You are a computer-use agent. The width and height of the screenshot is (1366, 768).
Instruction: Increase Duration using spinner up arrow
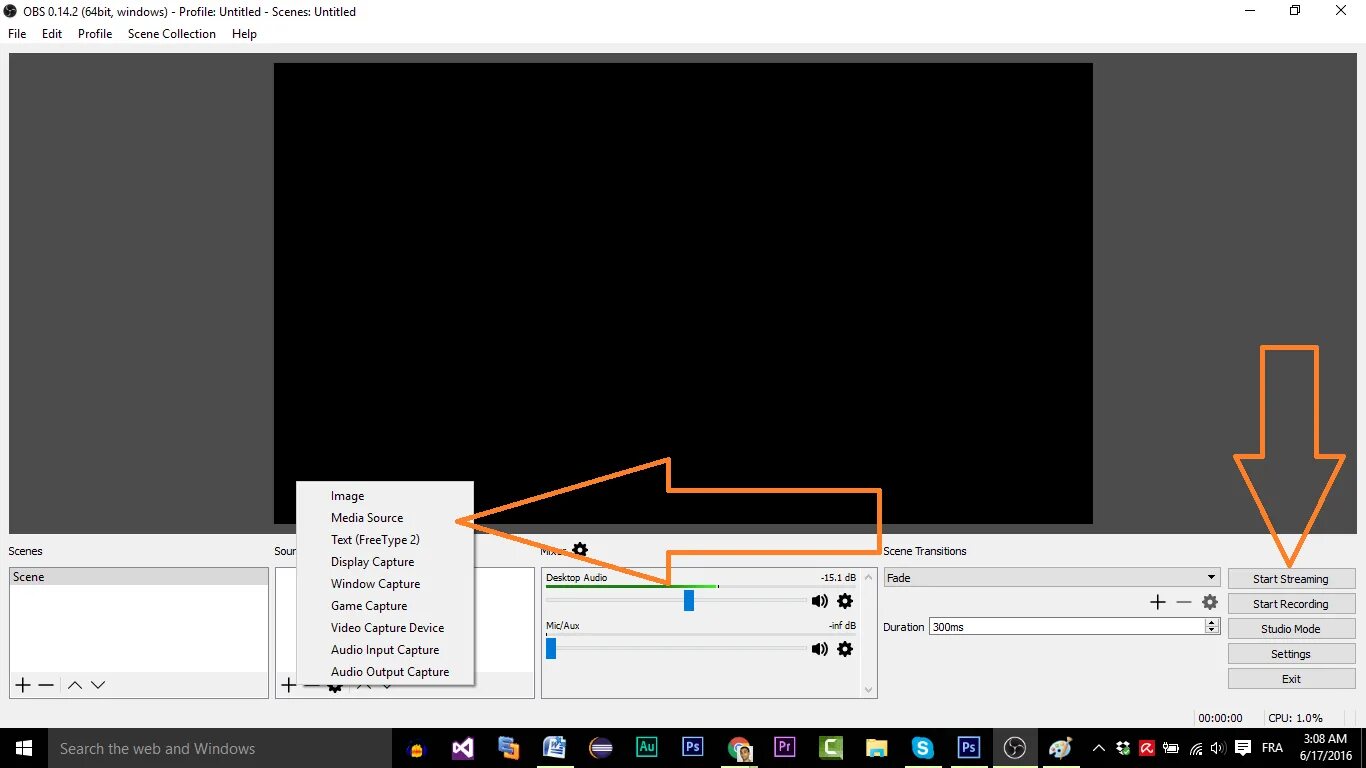pos(1212,622)
